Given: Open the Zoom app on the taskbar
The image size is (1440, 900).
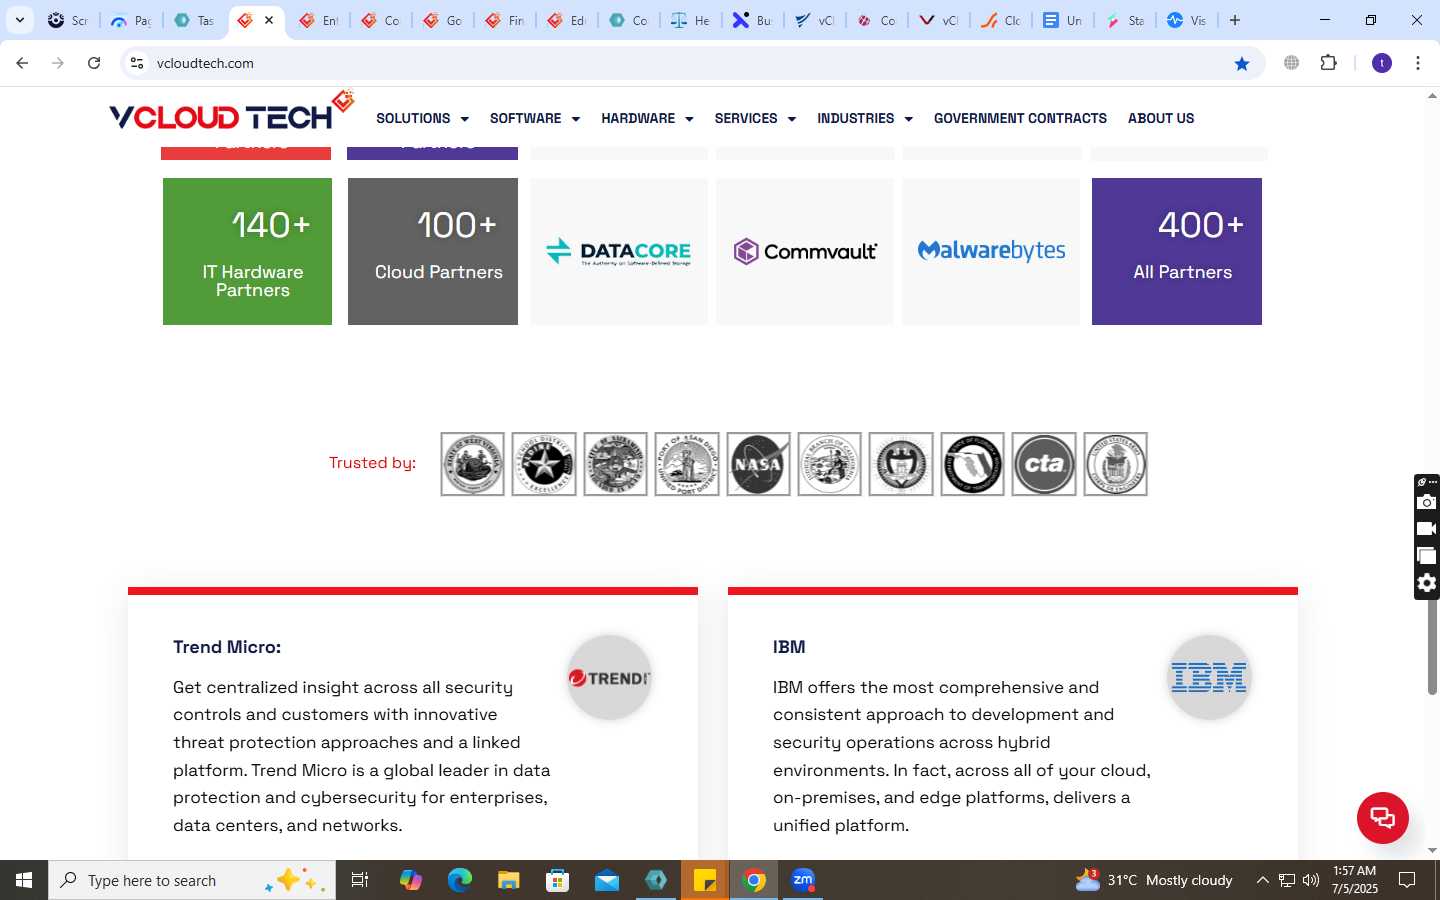Looking at the screenshot, I should click(803, 880).
